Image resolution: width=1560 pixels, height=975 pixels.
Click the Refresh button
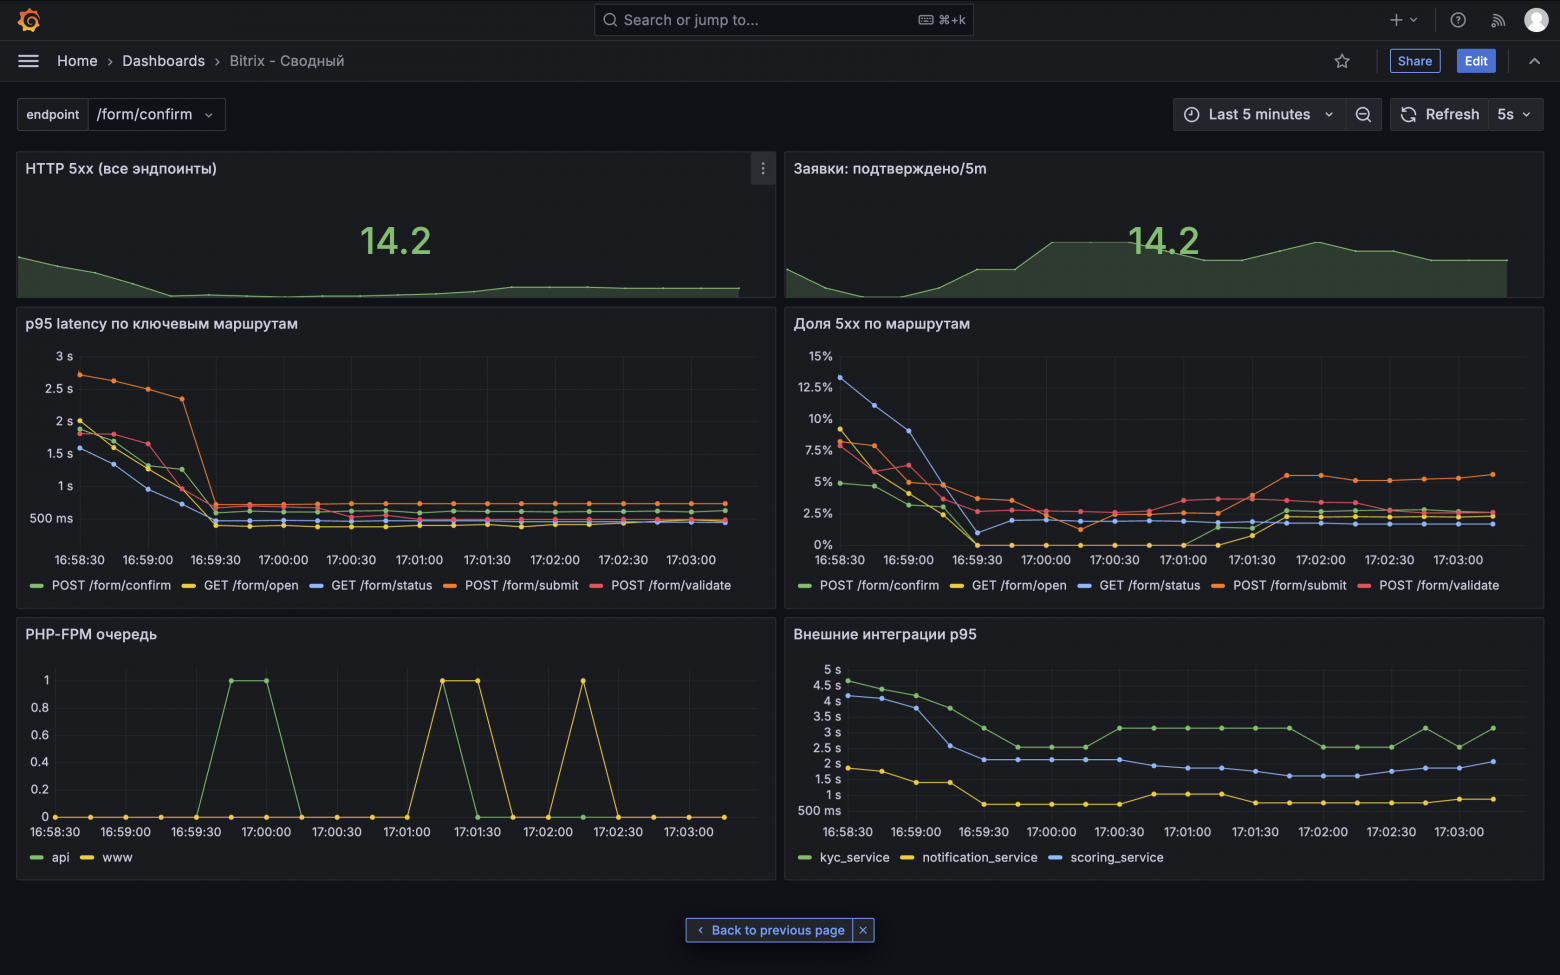click(x=1440, y=115)
